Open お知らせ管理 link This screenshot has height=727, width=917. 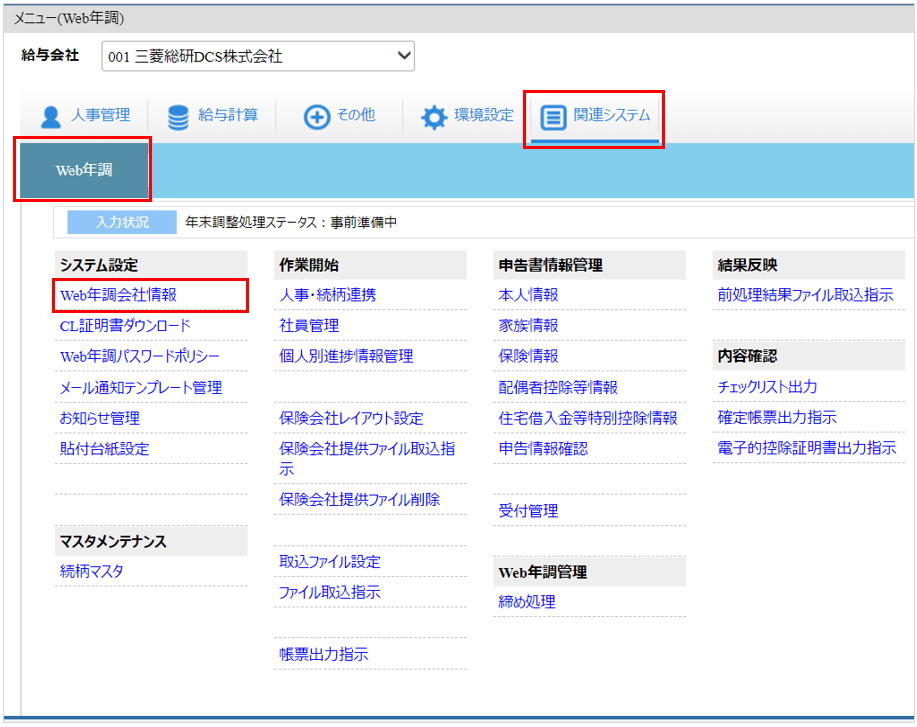(99, 418)
